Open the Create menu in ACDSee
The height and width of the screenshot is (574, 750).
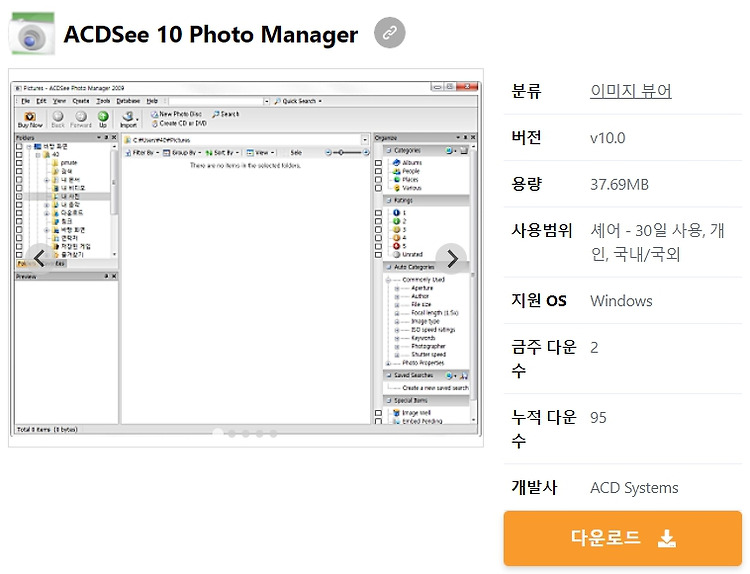pyautogui.click(x=81, y=101)
